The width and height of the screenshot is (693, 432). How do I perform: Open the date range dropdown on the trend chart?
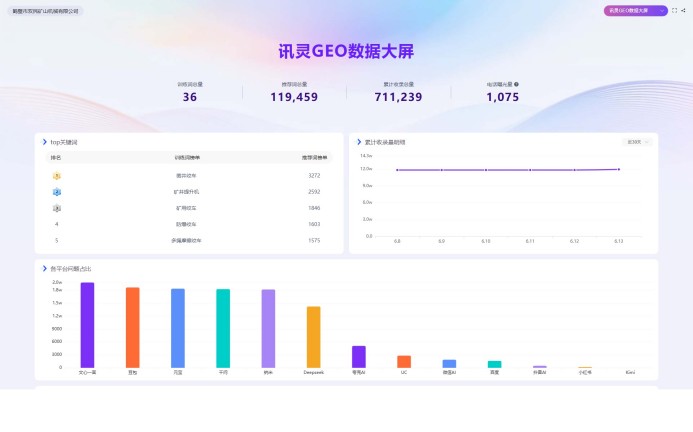pyautogui.click(x=637, y=142)
